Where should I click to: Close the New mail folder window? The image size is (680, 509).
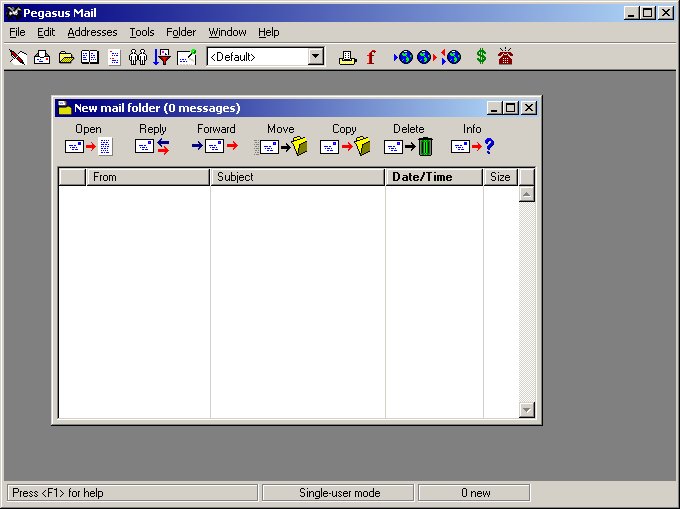(x=529, y=108)
